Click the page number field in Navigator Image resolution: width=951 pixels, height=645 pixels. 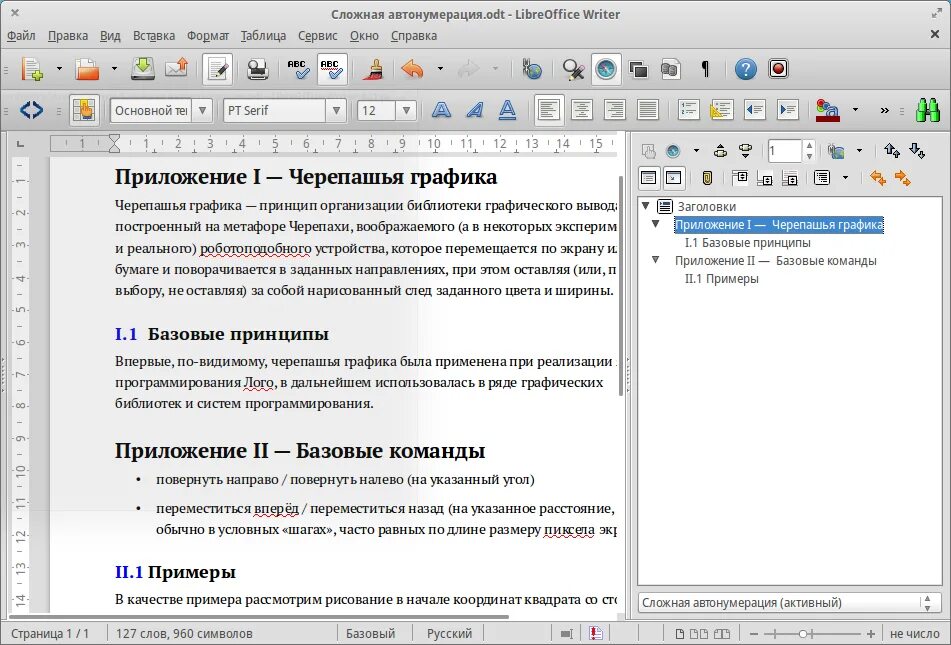[783, 150]
